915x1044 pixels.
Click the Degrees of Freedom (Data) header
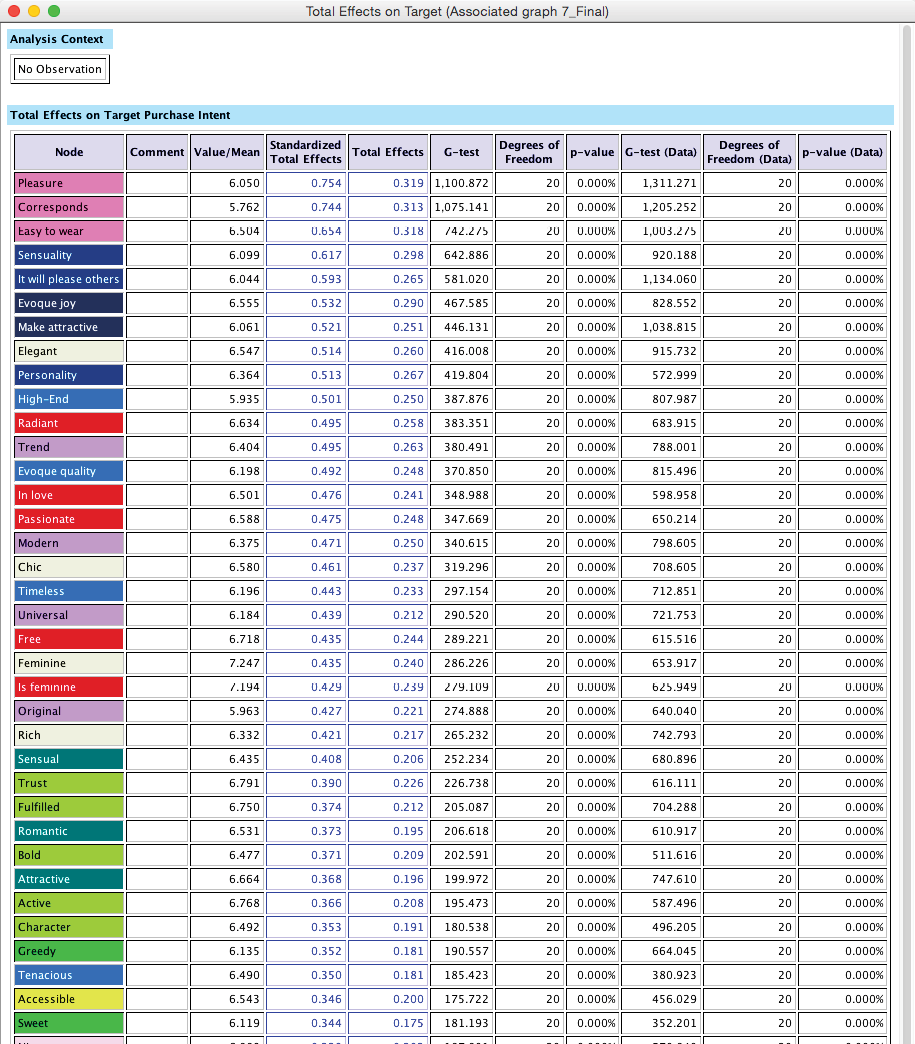(x=749, y=152)
